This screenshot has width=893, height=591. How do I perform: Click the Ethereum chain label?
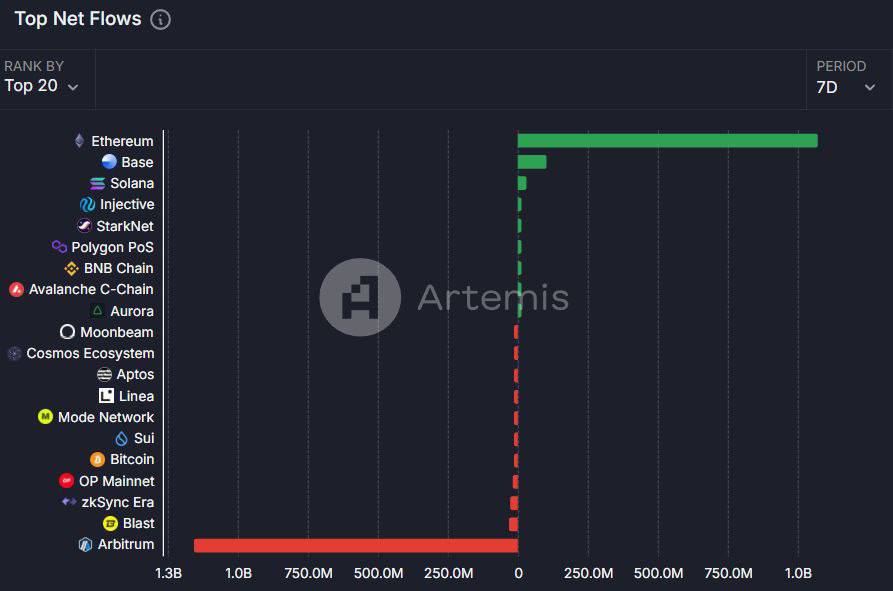coord(122,141)
